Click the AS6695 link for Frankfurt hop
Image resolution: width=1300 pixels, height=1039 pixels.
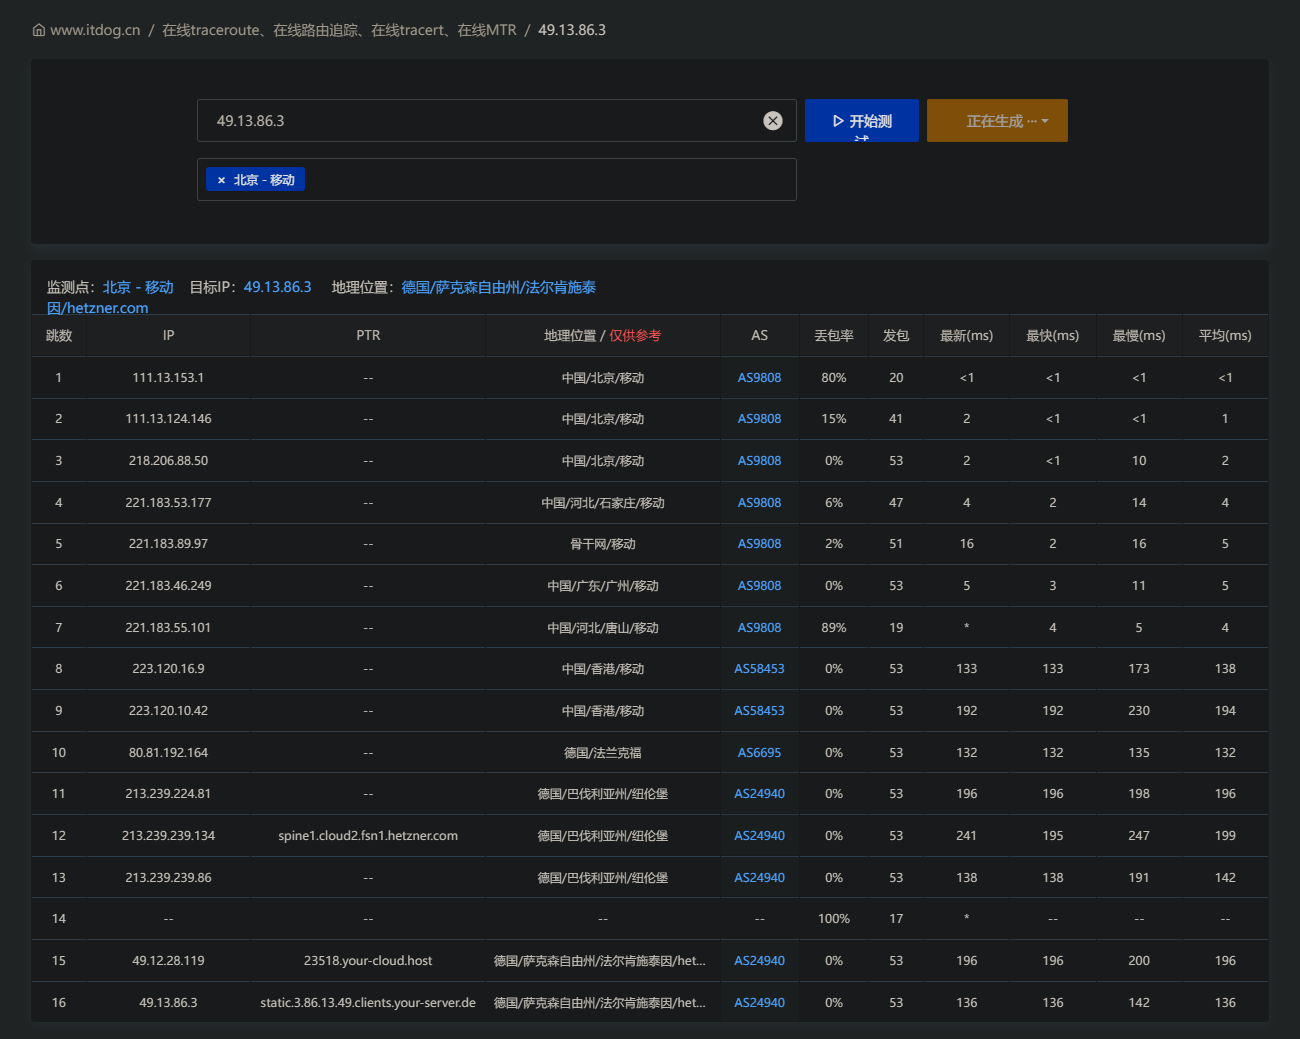759,753
